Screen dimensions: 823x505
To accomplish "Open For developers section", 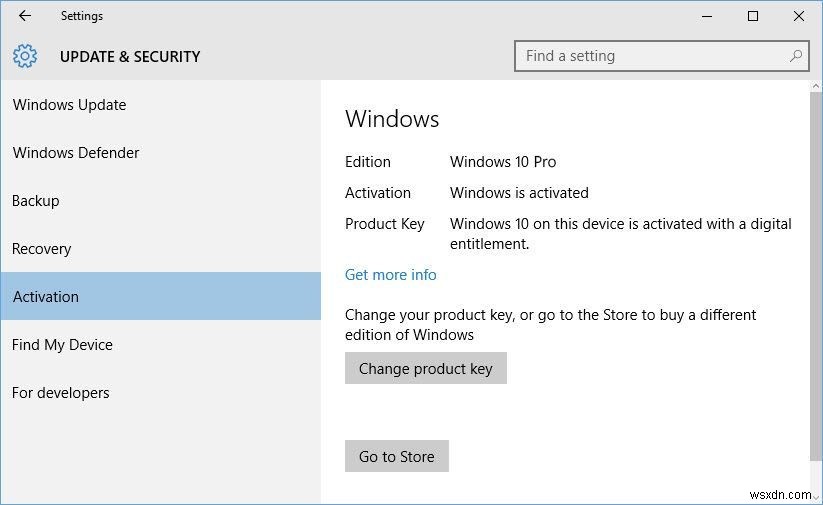I will pos(161,393).
